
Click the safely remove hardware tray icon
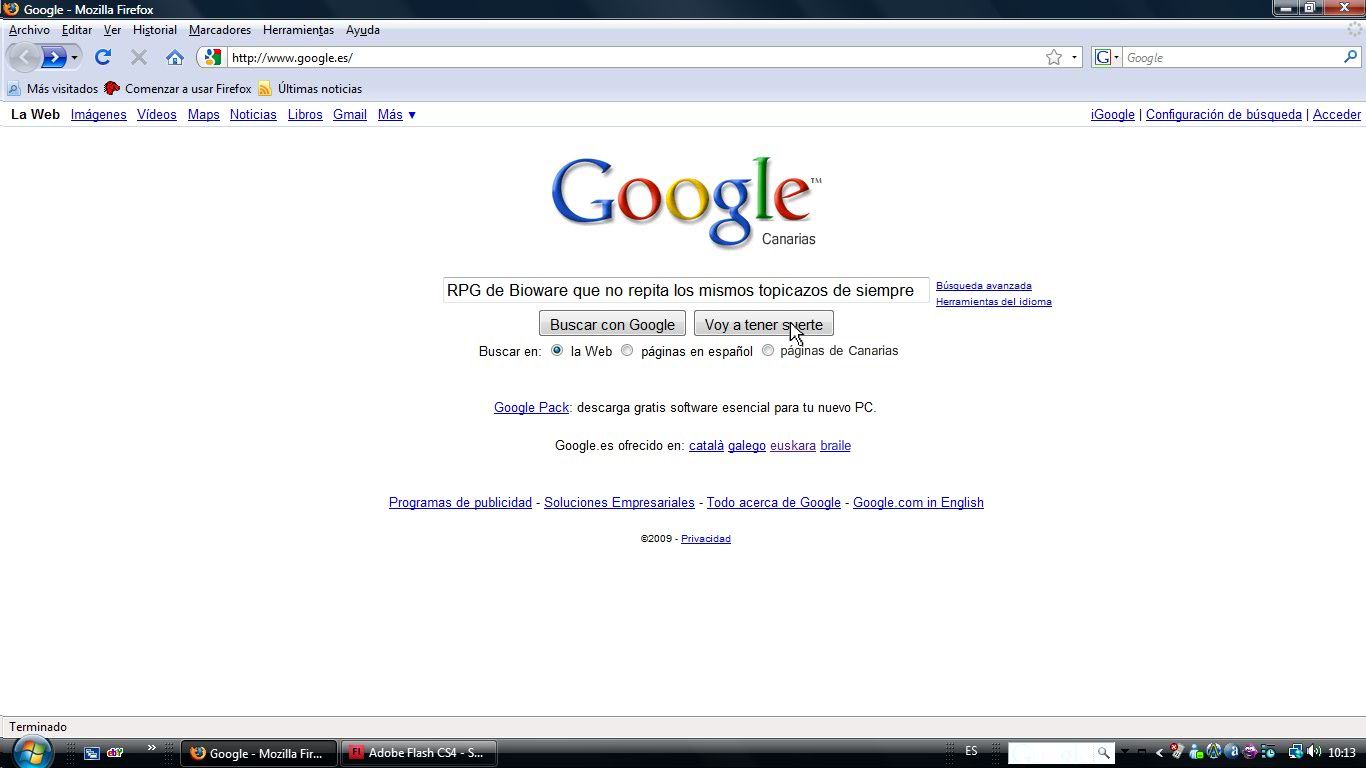pos(1177,752)
